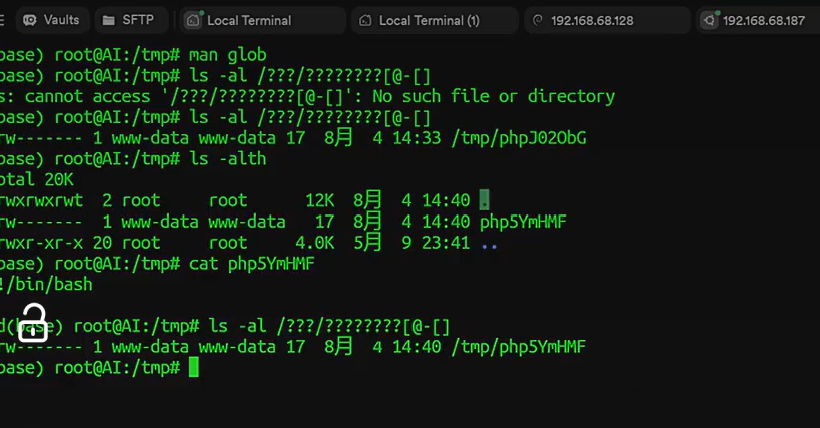This screenshot has width=820, height=428.
Task: Select the Local Terminal tab title
Action: pyautogui.click(x=249, y=20)
